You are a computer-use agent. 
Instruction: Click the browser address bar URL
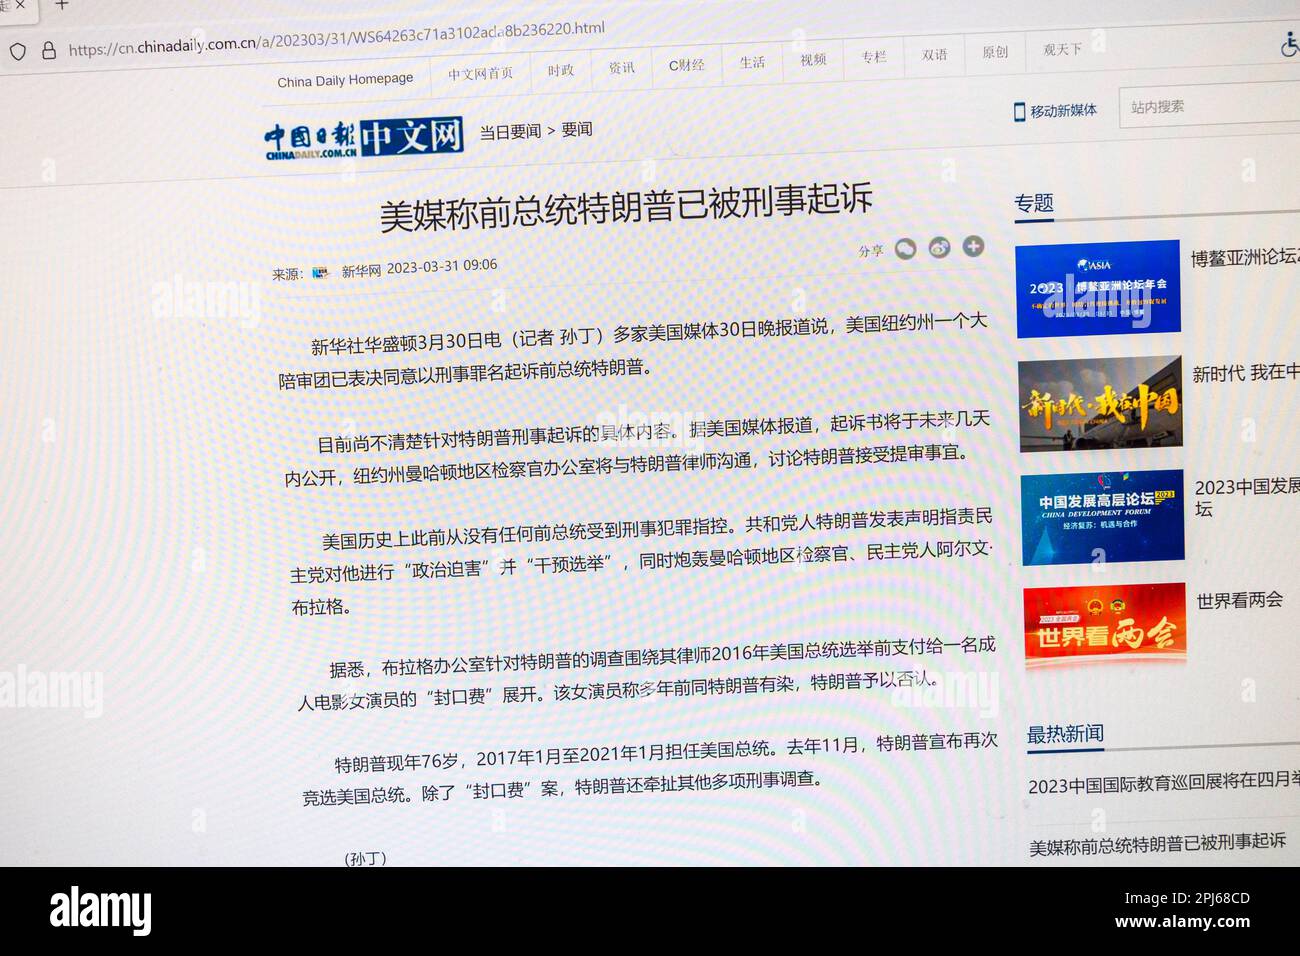[x=337, y=39]
